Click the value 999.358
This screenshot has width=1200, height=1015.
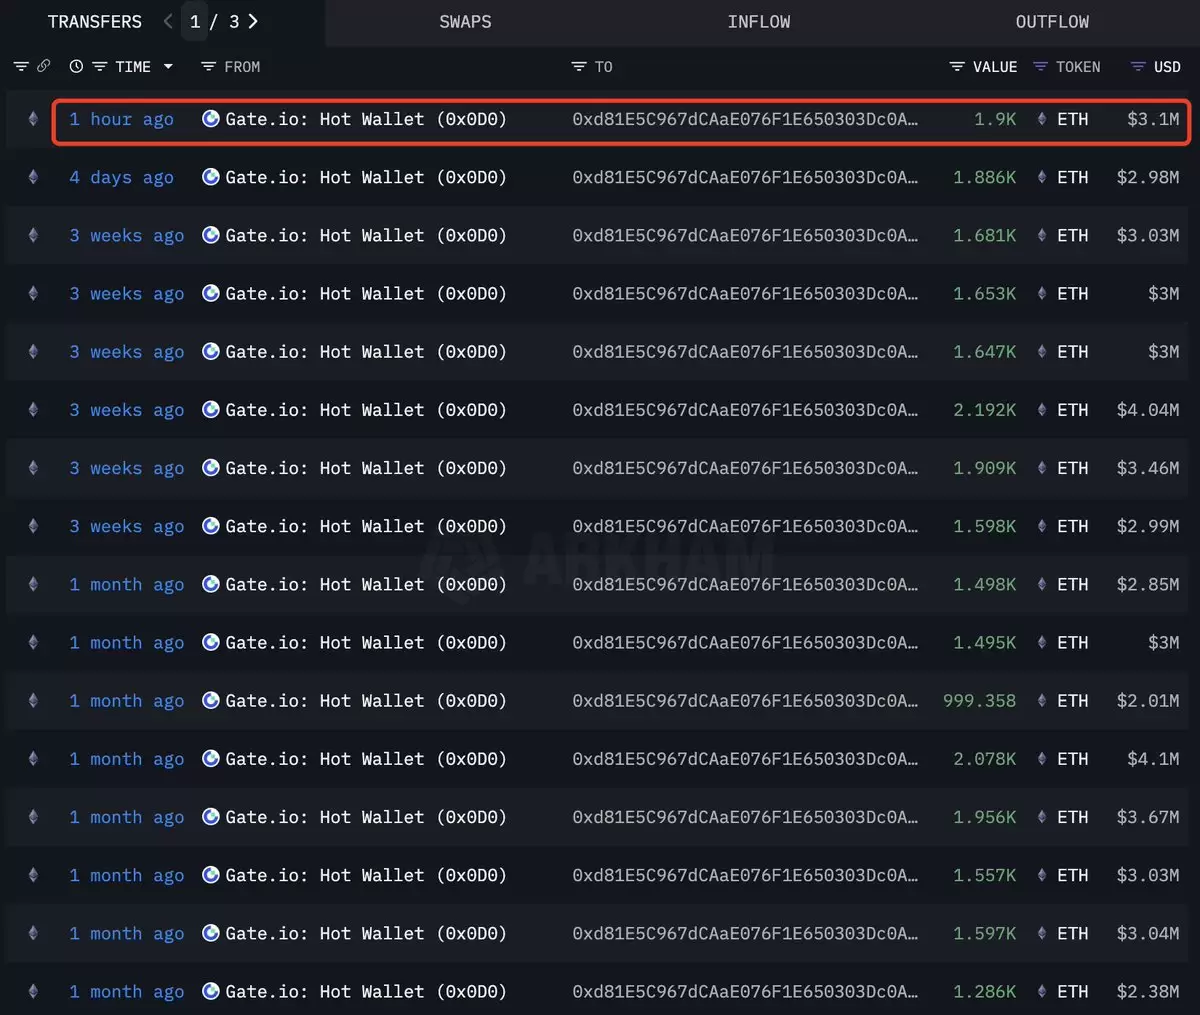pyautogui.click(x=979, y=701)
